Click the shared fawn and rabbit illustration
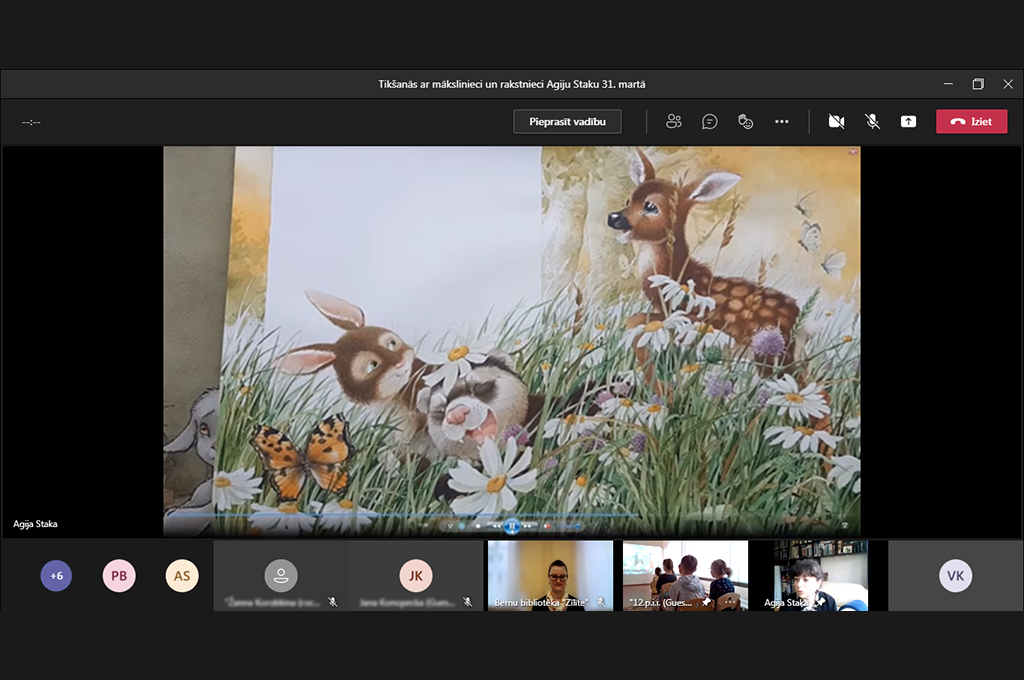The height and width of the screenshot is (680, 1024). (511, 341)
